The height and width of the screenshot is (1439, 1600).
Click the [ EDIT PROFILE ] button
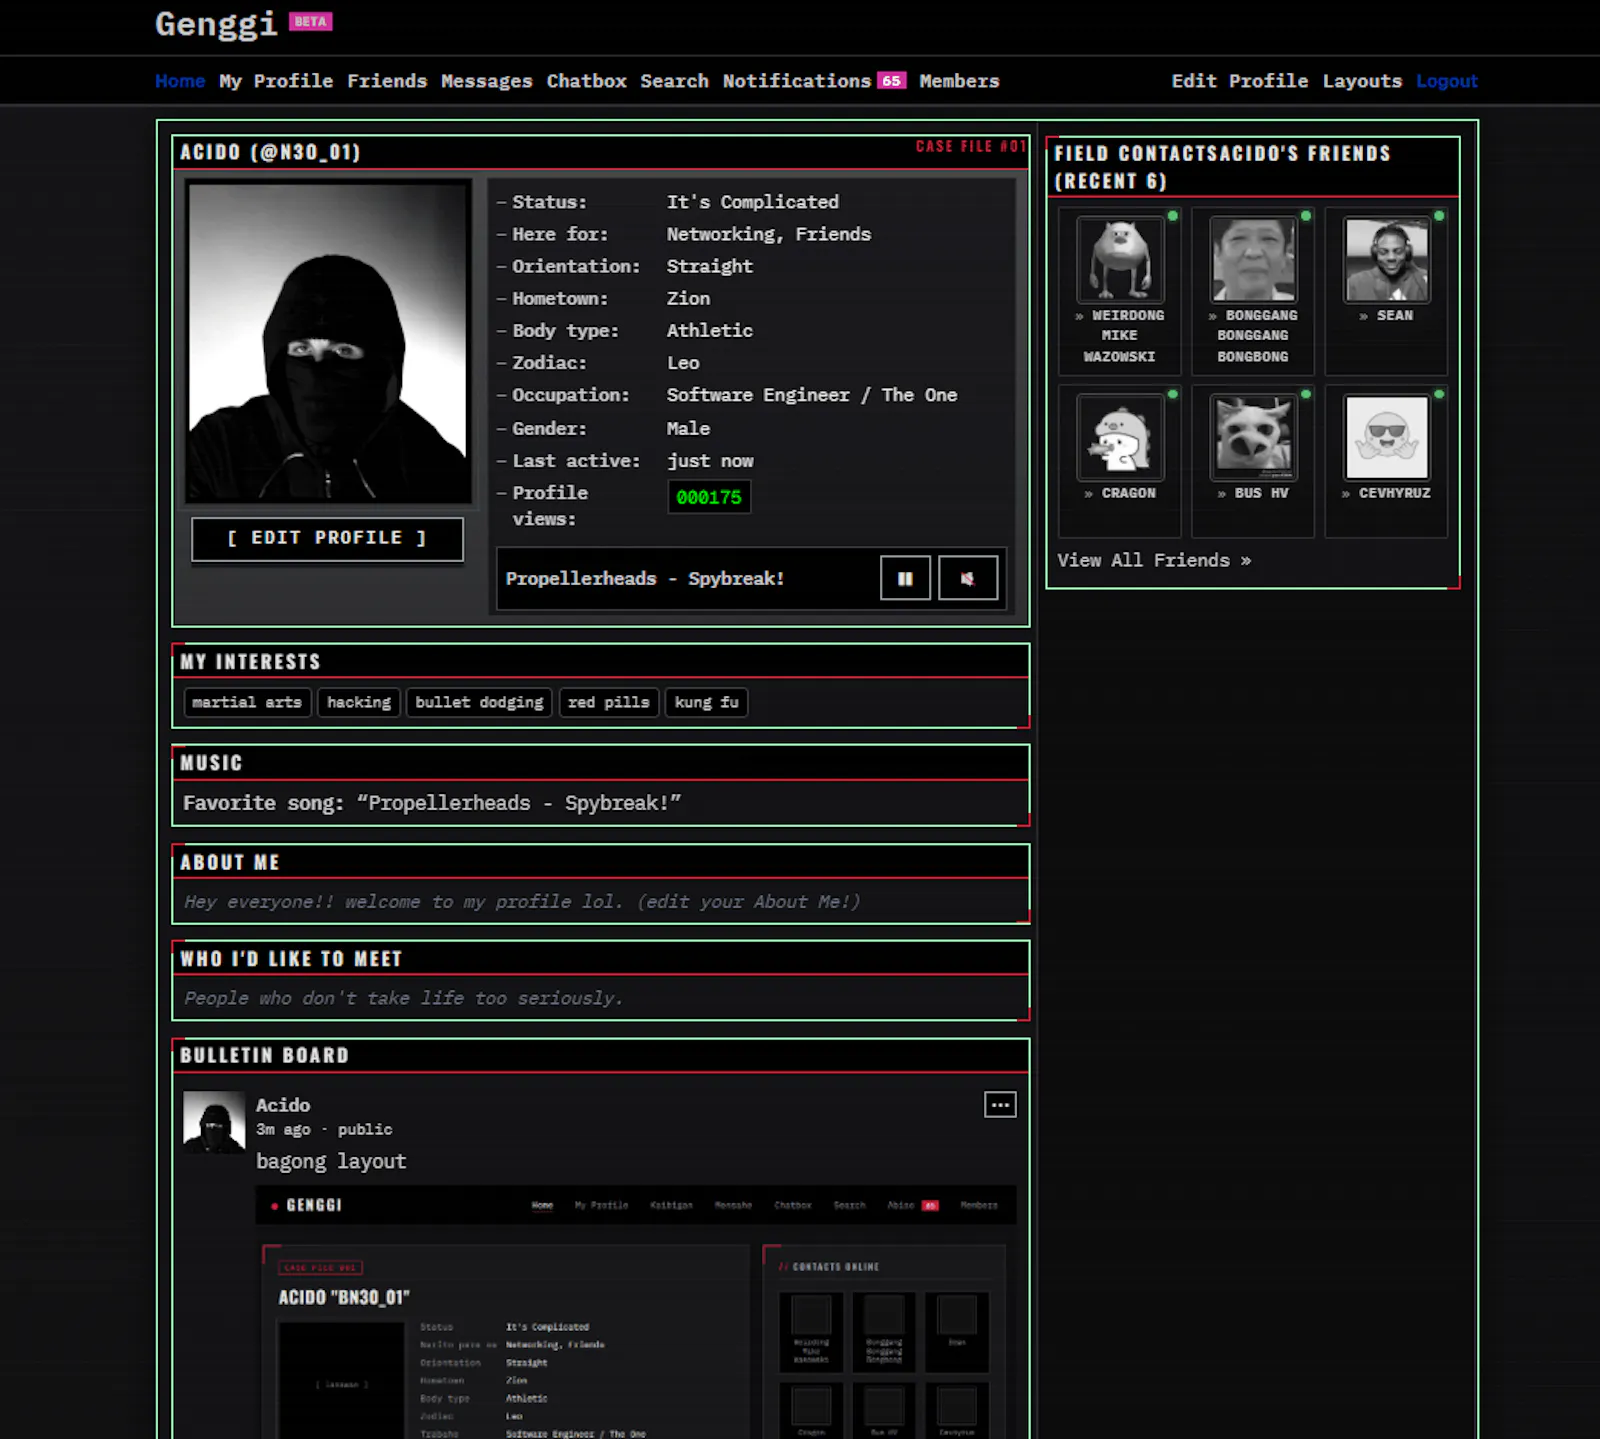327,538
